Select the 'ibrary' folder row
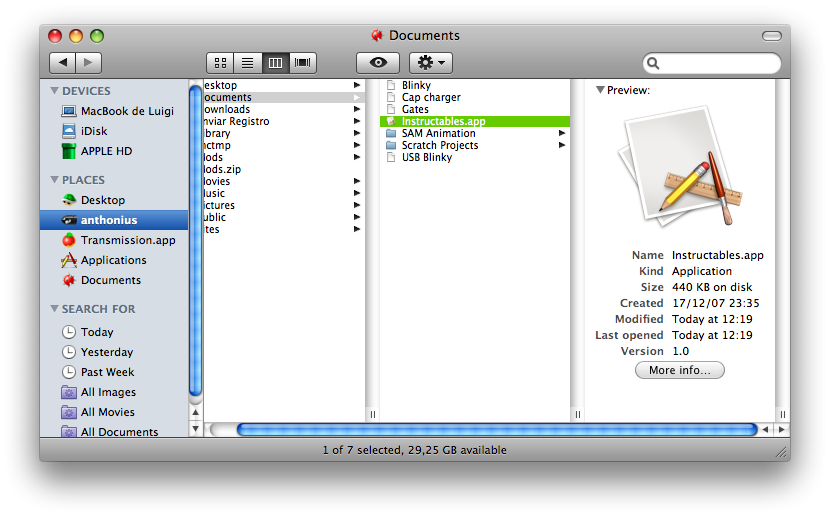This screenshot has height=516, width=830. (284, 133)
